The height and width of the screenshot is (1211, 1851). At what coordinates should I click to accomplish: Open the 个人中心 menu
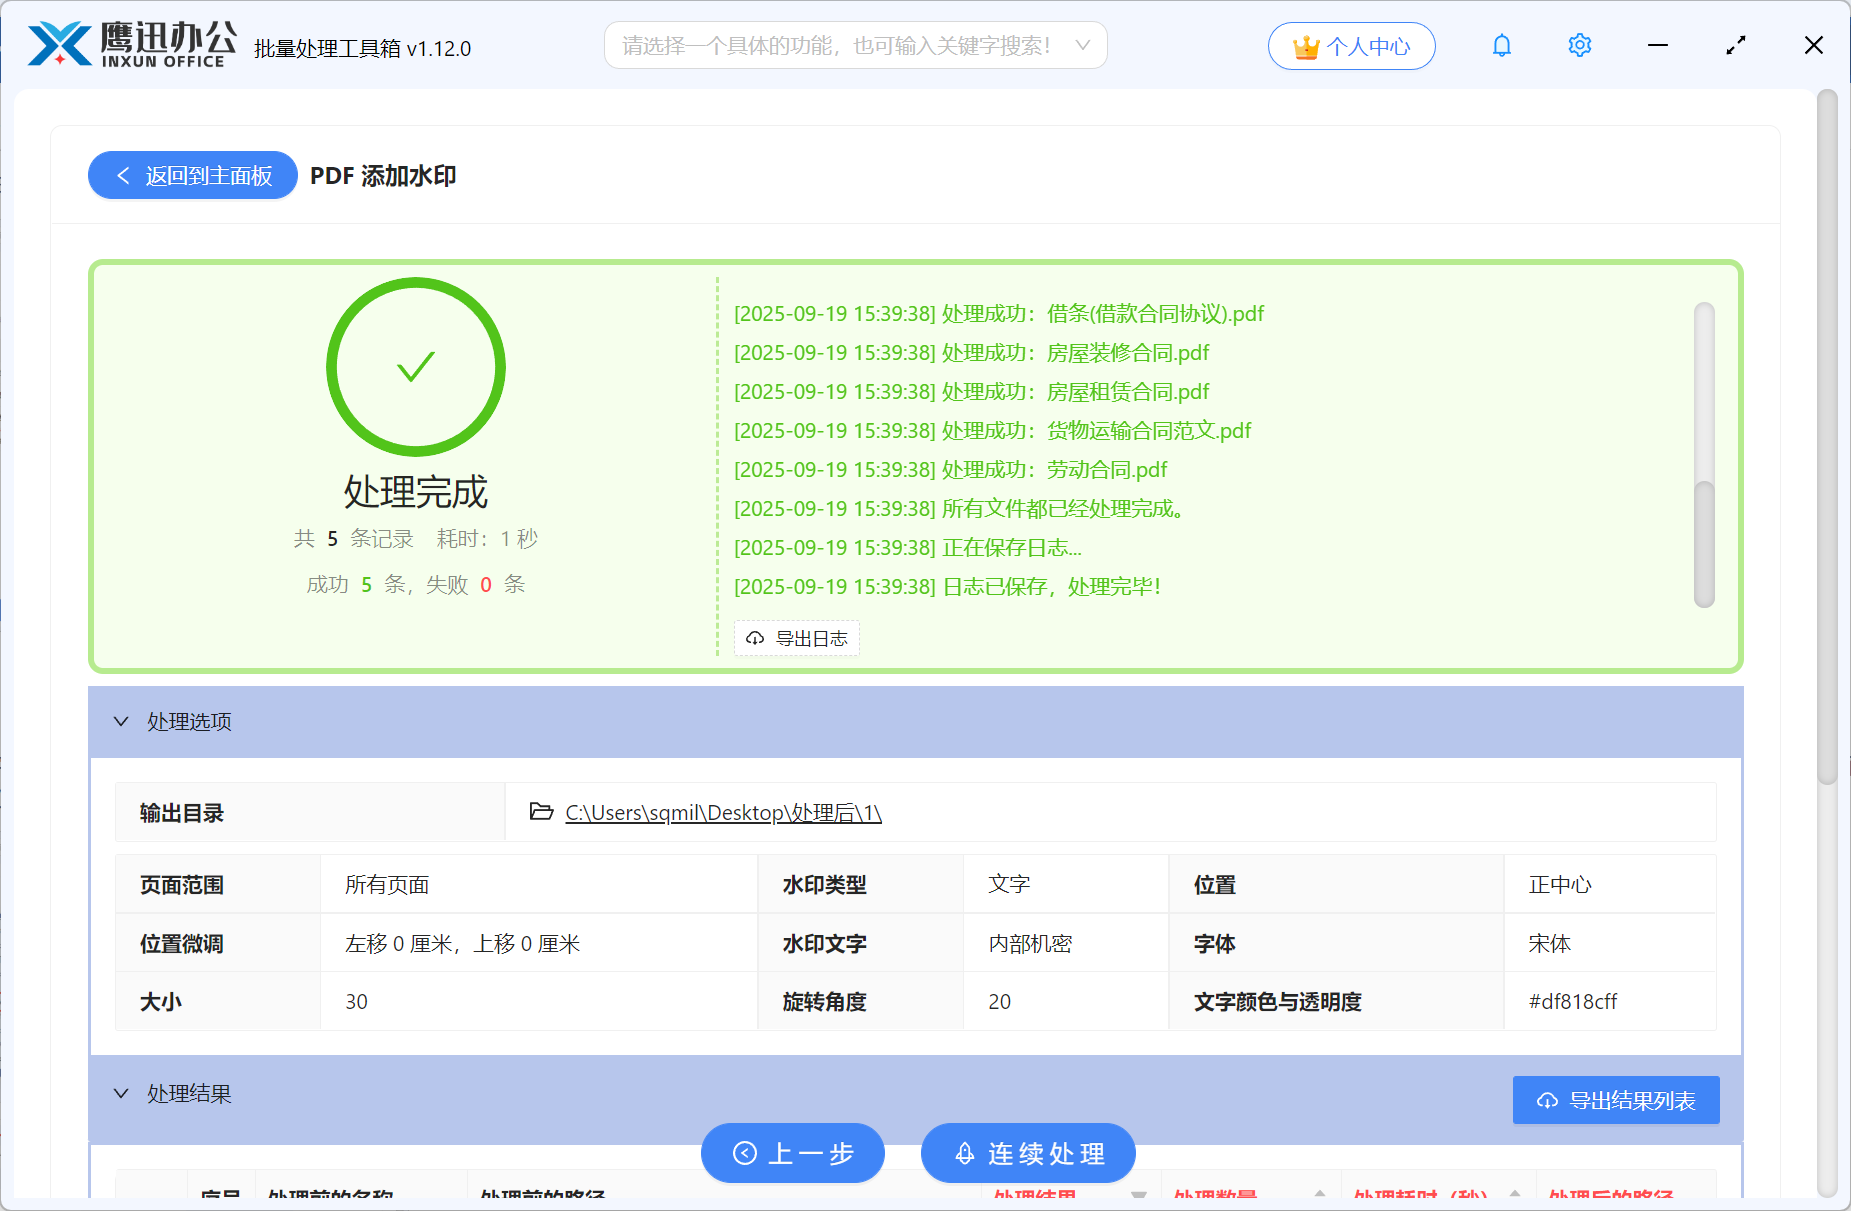(1351, 45)
